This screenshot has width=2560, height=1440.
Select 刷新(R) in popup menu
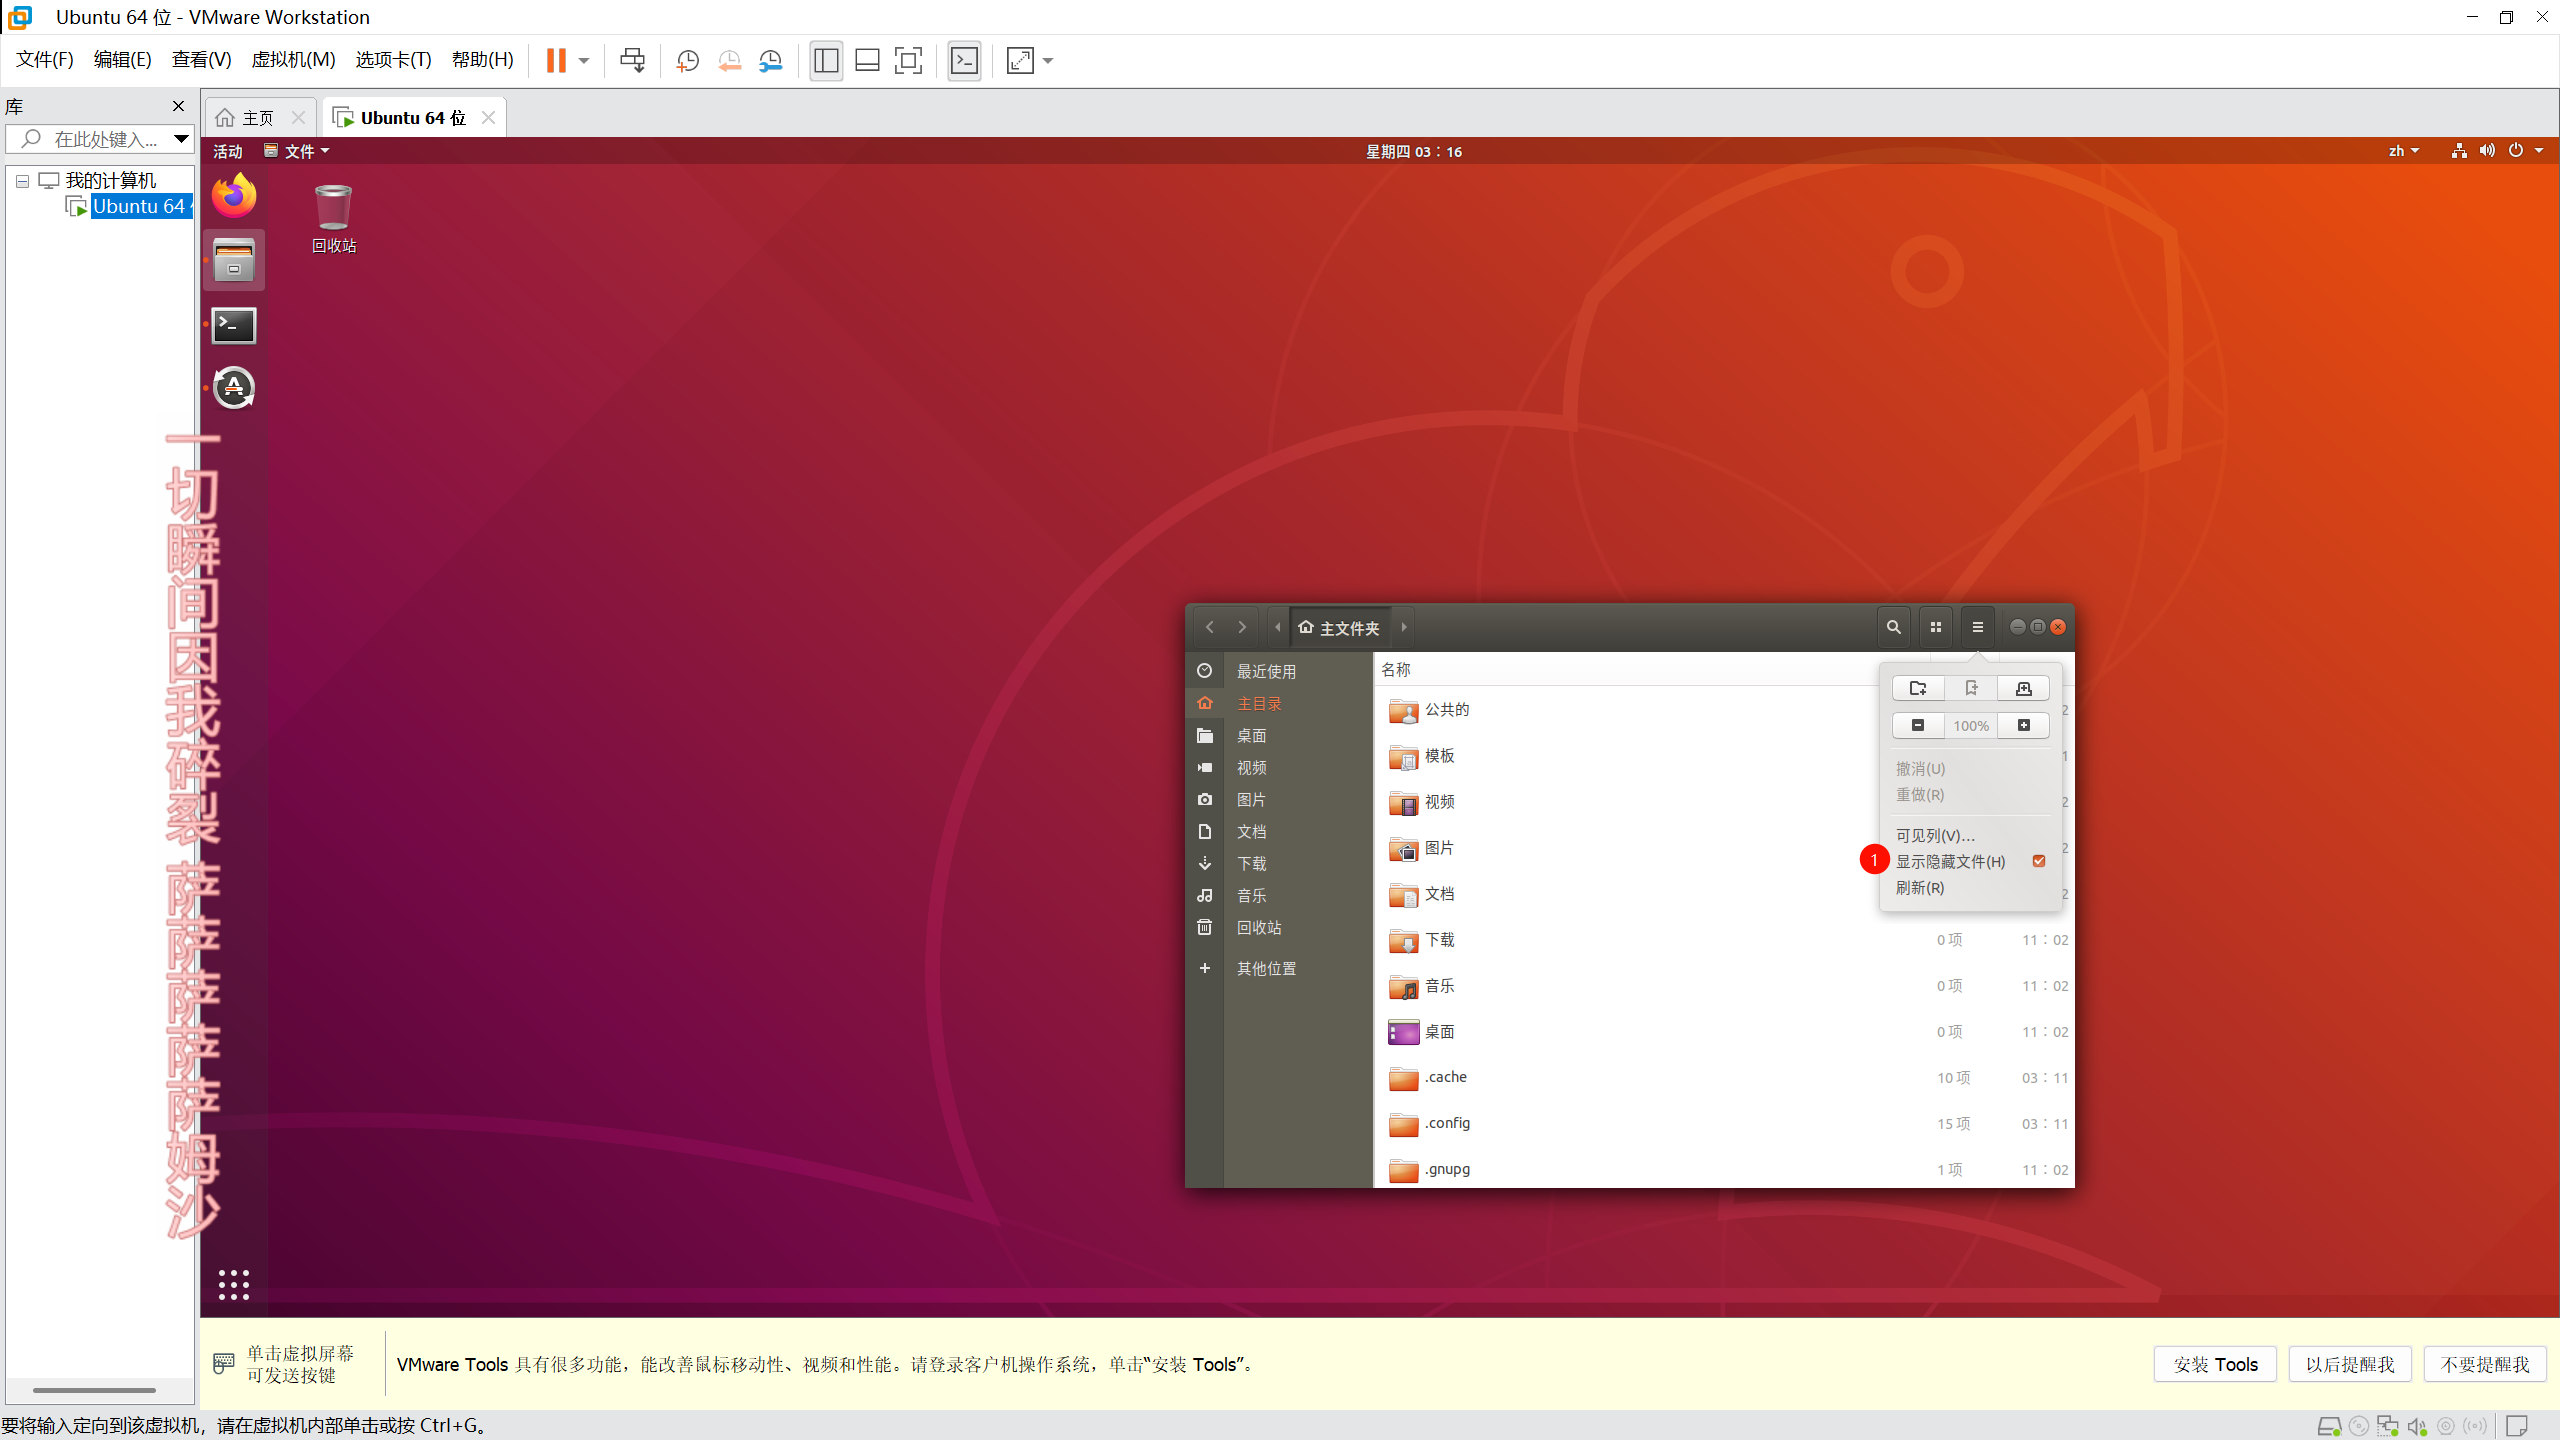(1919, 888)
